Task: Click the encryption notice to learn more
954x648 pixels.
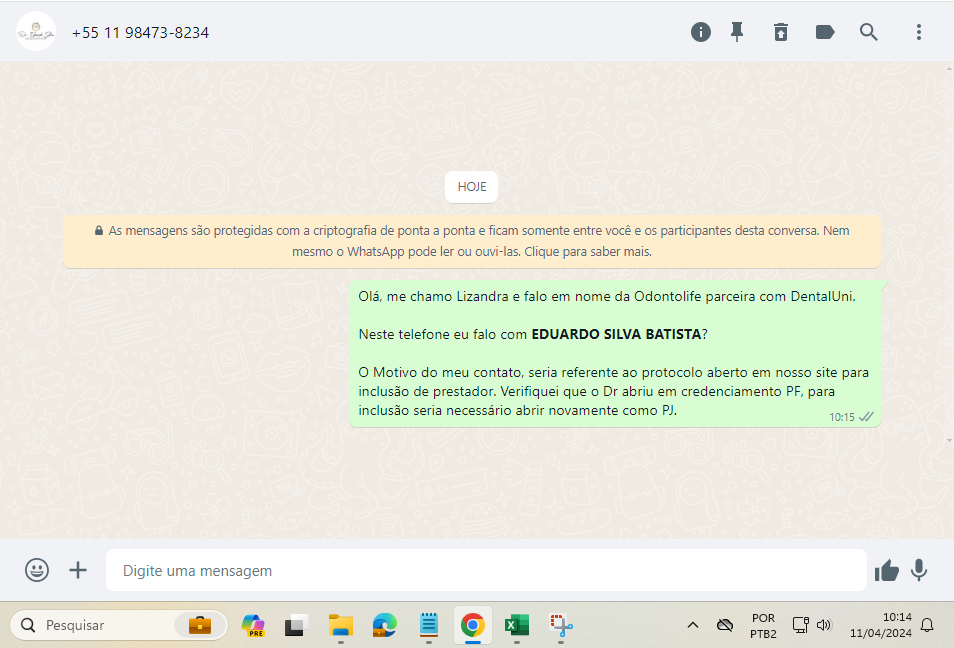Action: coord(472,241)
